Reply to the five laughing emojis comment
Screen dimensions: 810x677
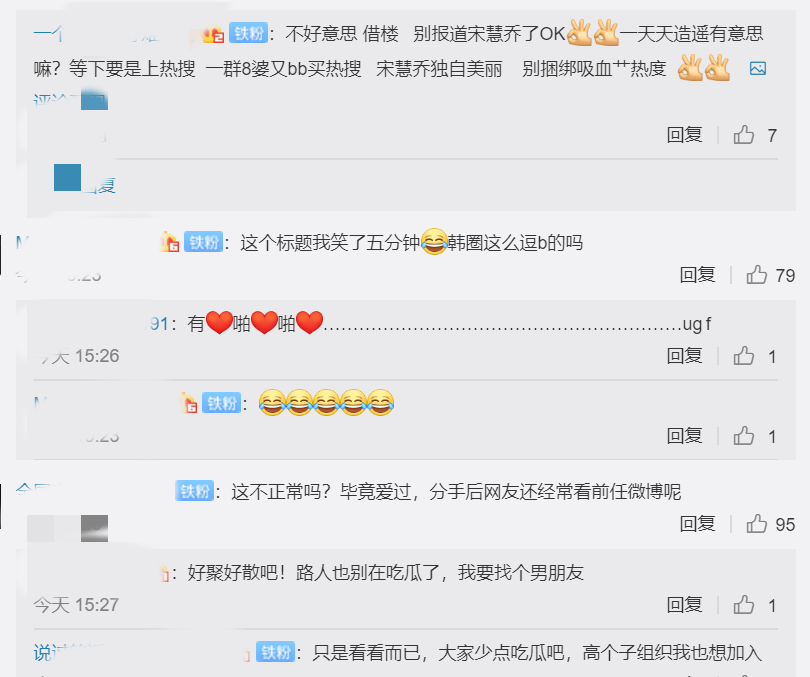[684, 436]
